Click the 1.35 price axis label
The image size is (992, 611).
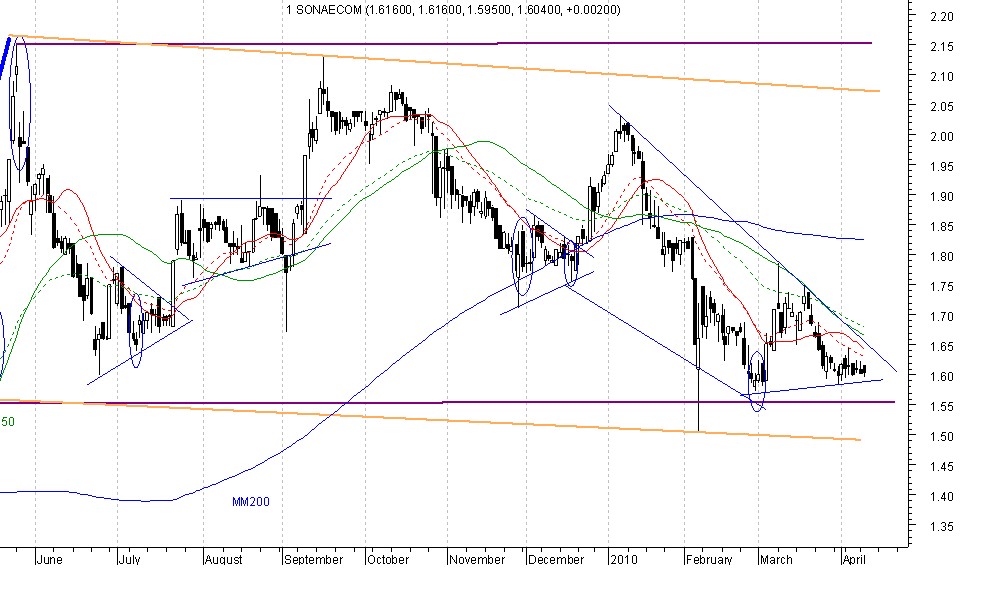(941, 527)
